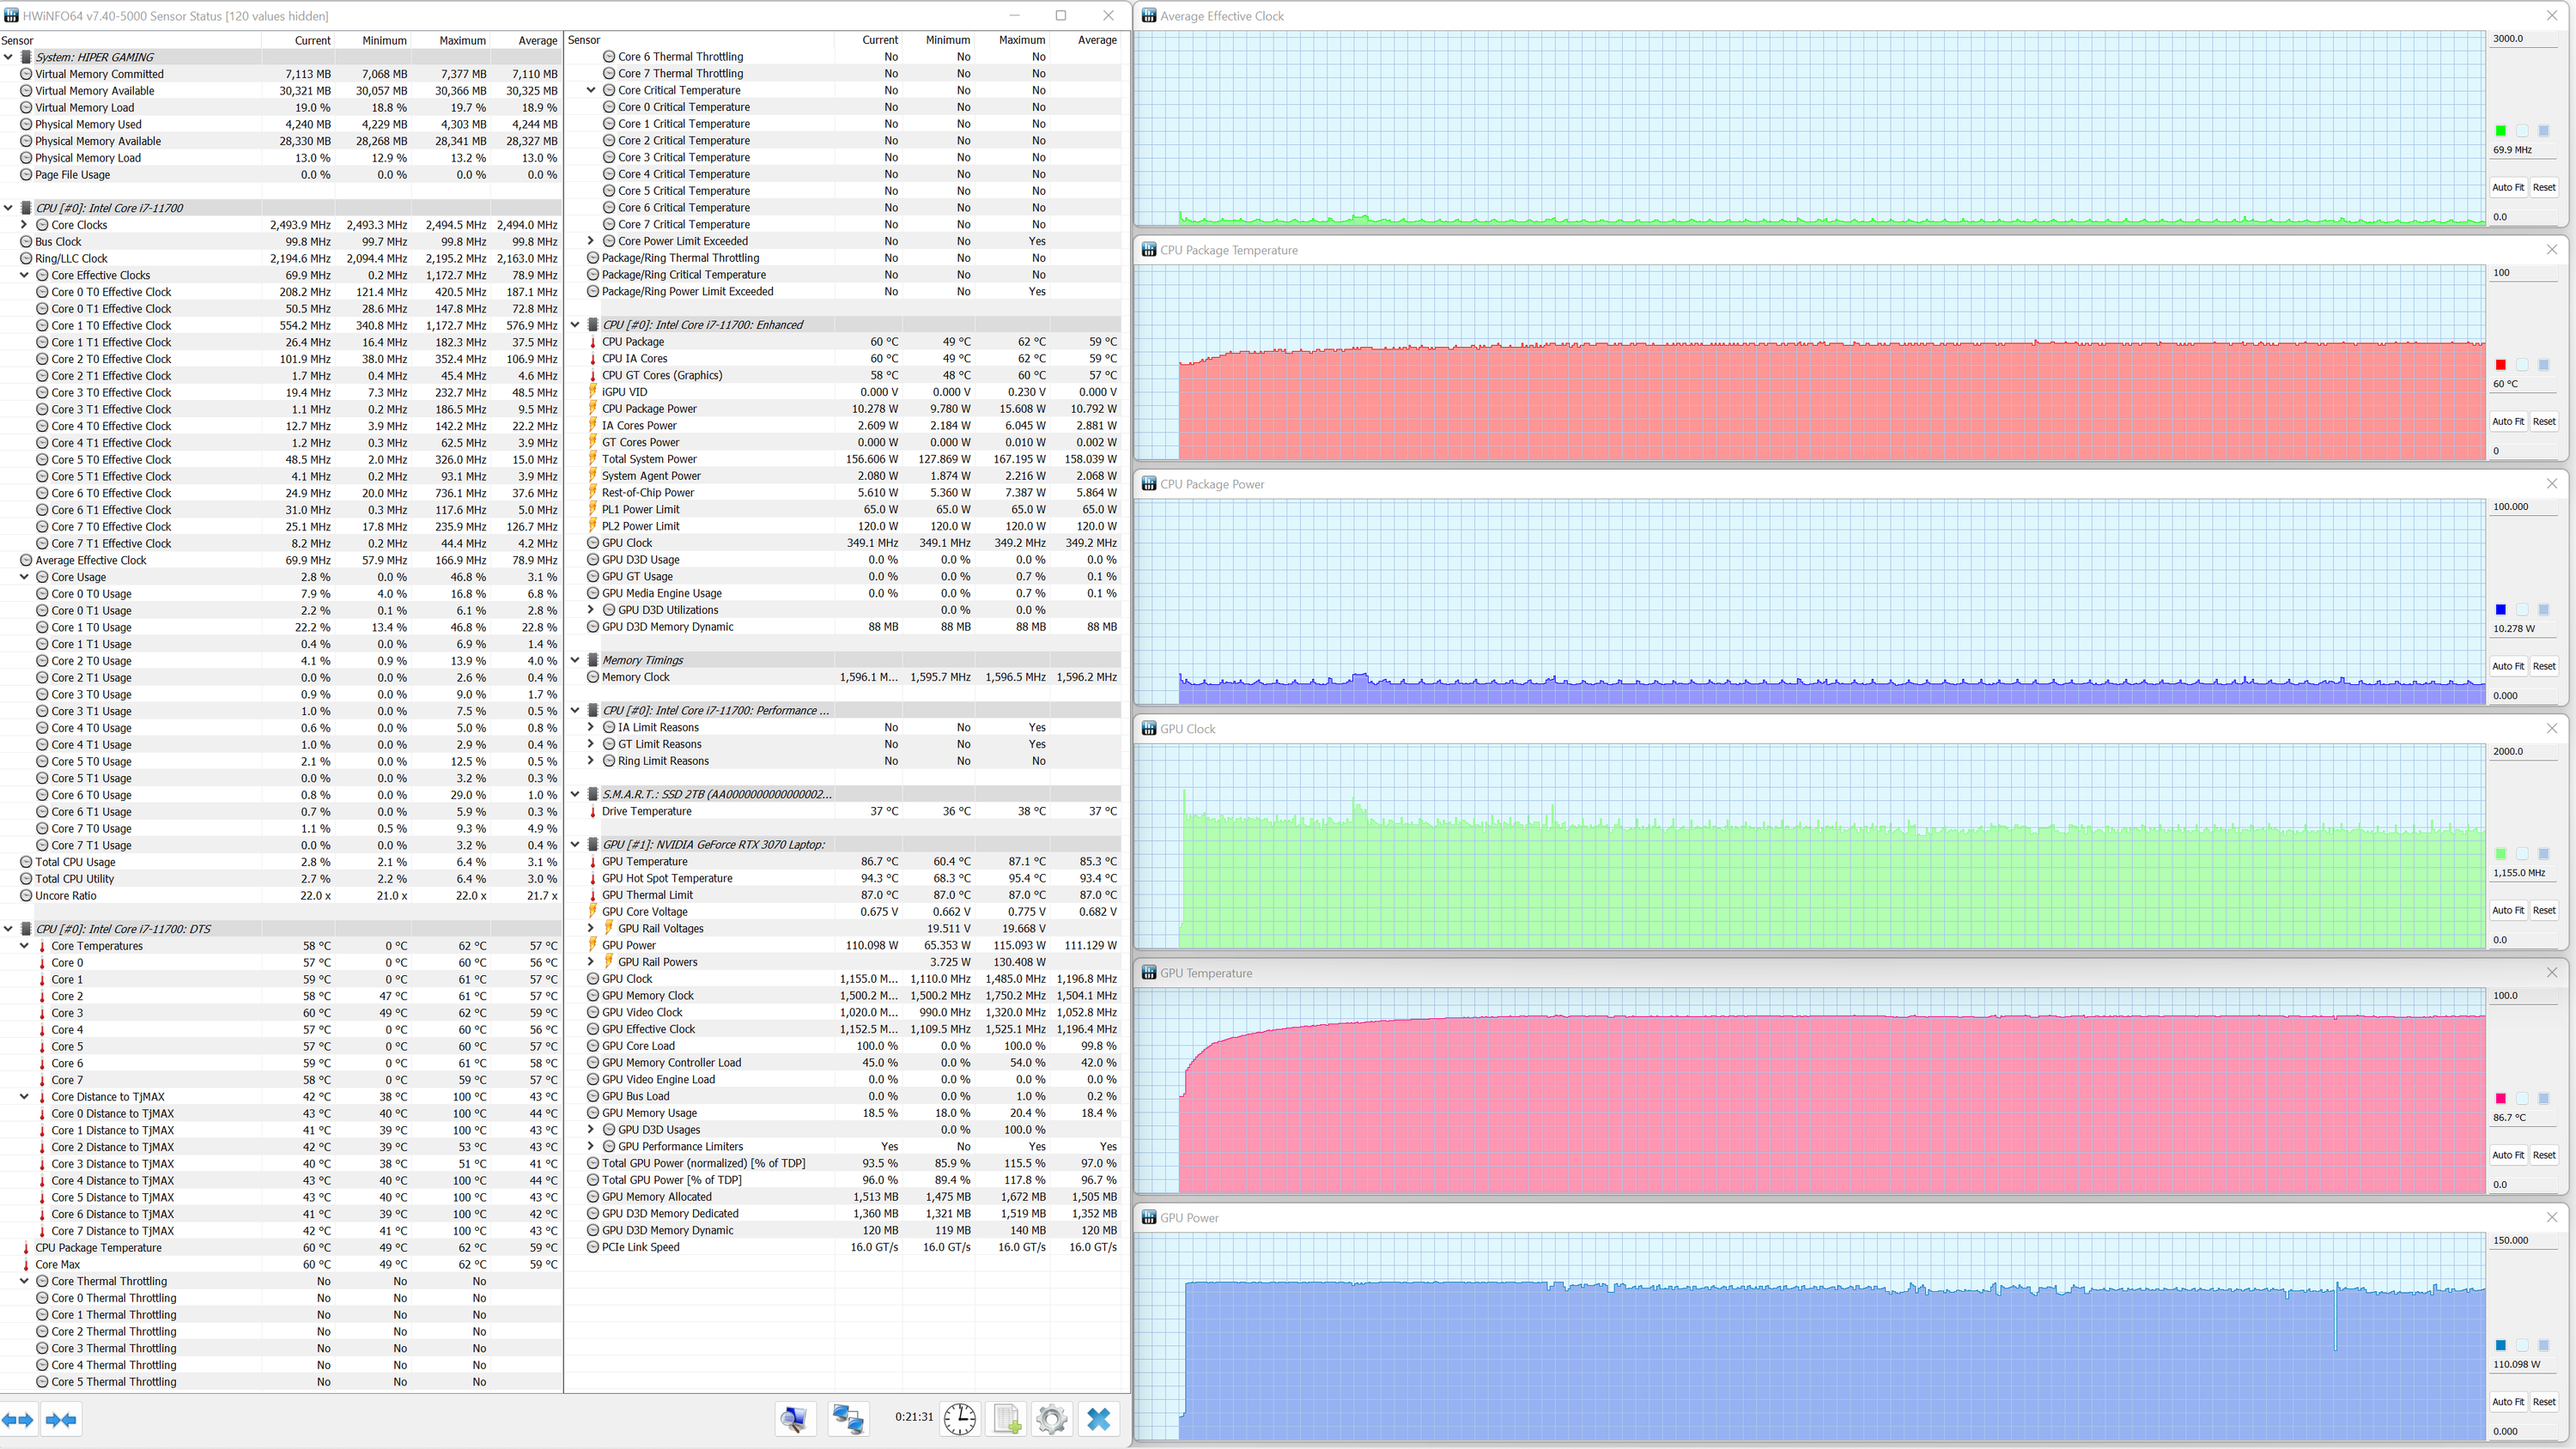Click the blue X close sensors icon
This screenshot has height=1449, width=2576.
(x=1098, y=1419)
